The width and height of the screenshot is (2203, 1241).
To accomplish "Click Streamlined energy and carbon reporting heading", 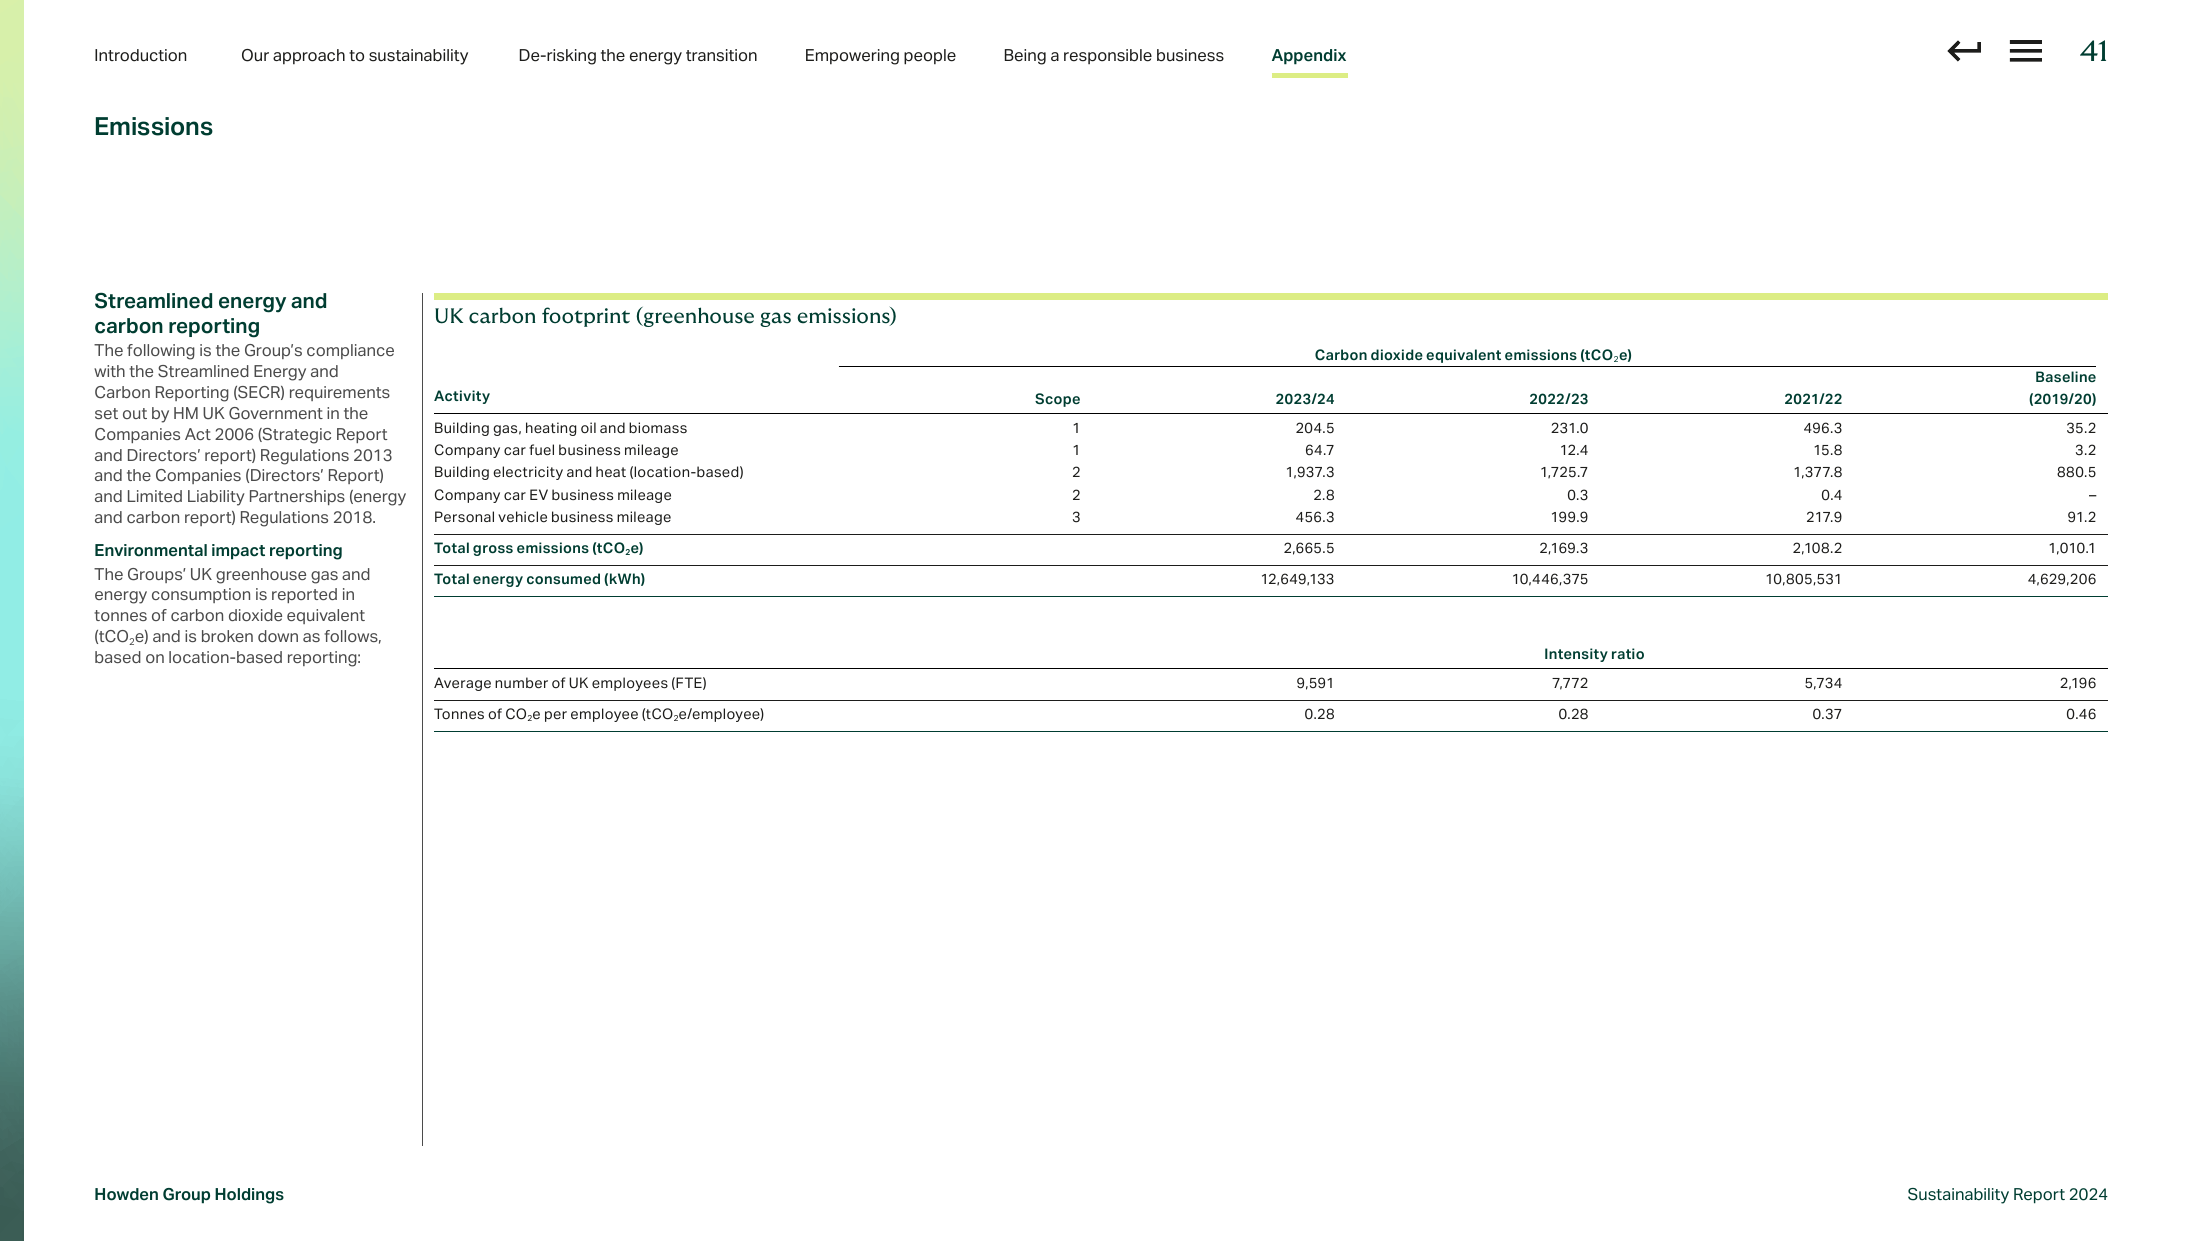I will [x=210, y=313].
